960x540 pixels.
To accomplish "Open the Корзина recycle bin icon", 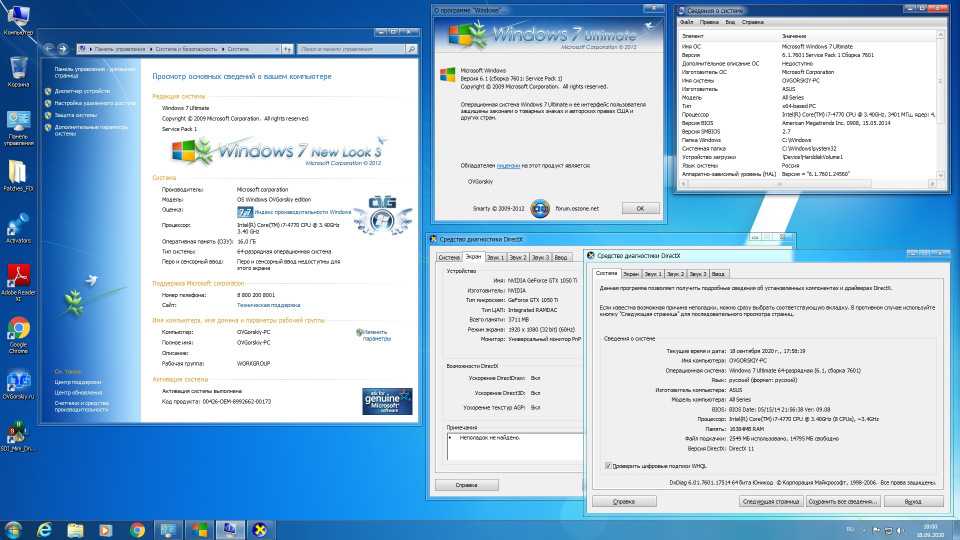I will 18,71.
